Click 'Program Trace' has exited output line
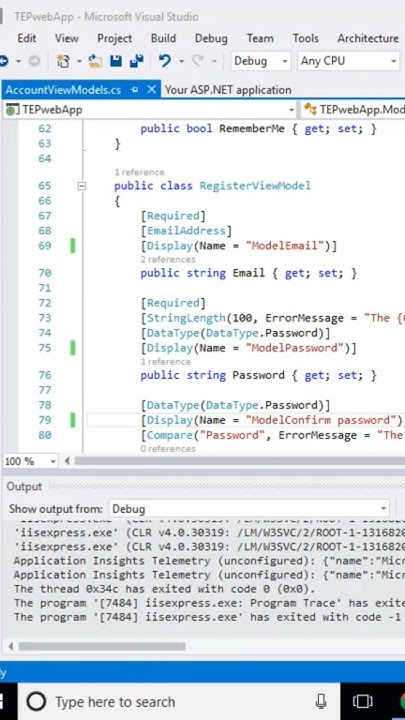Image resolution: width=405 pixels, height=720 pixels. [x=209, y=603]
